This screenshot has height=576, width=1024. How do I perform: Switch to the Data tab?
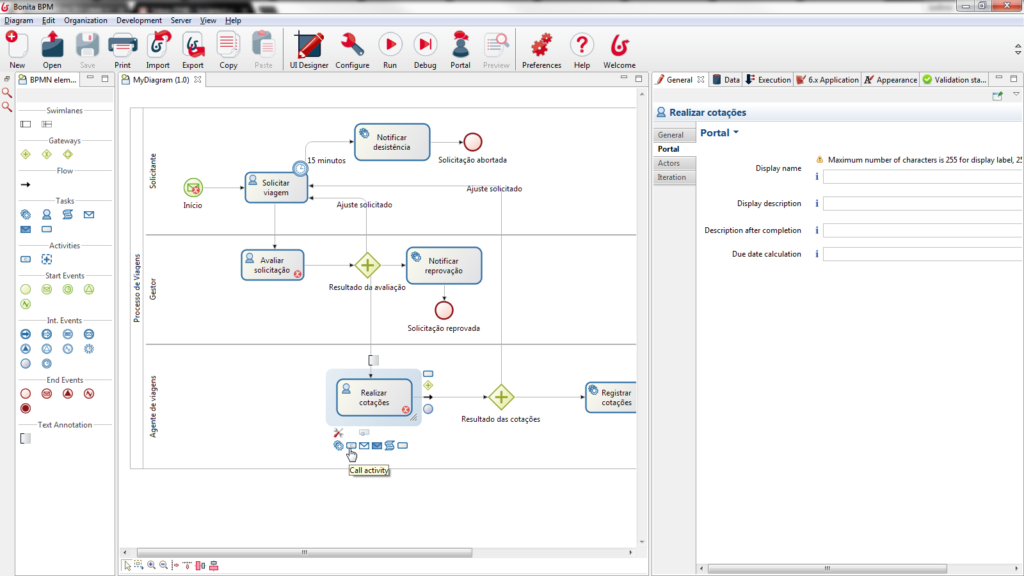[726, 80]
